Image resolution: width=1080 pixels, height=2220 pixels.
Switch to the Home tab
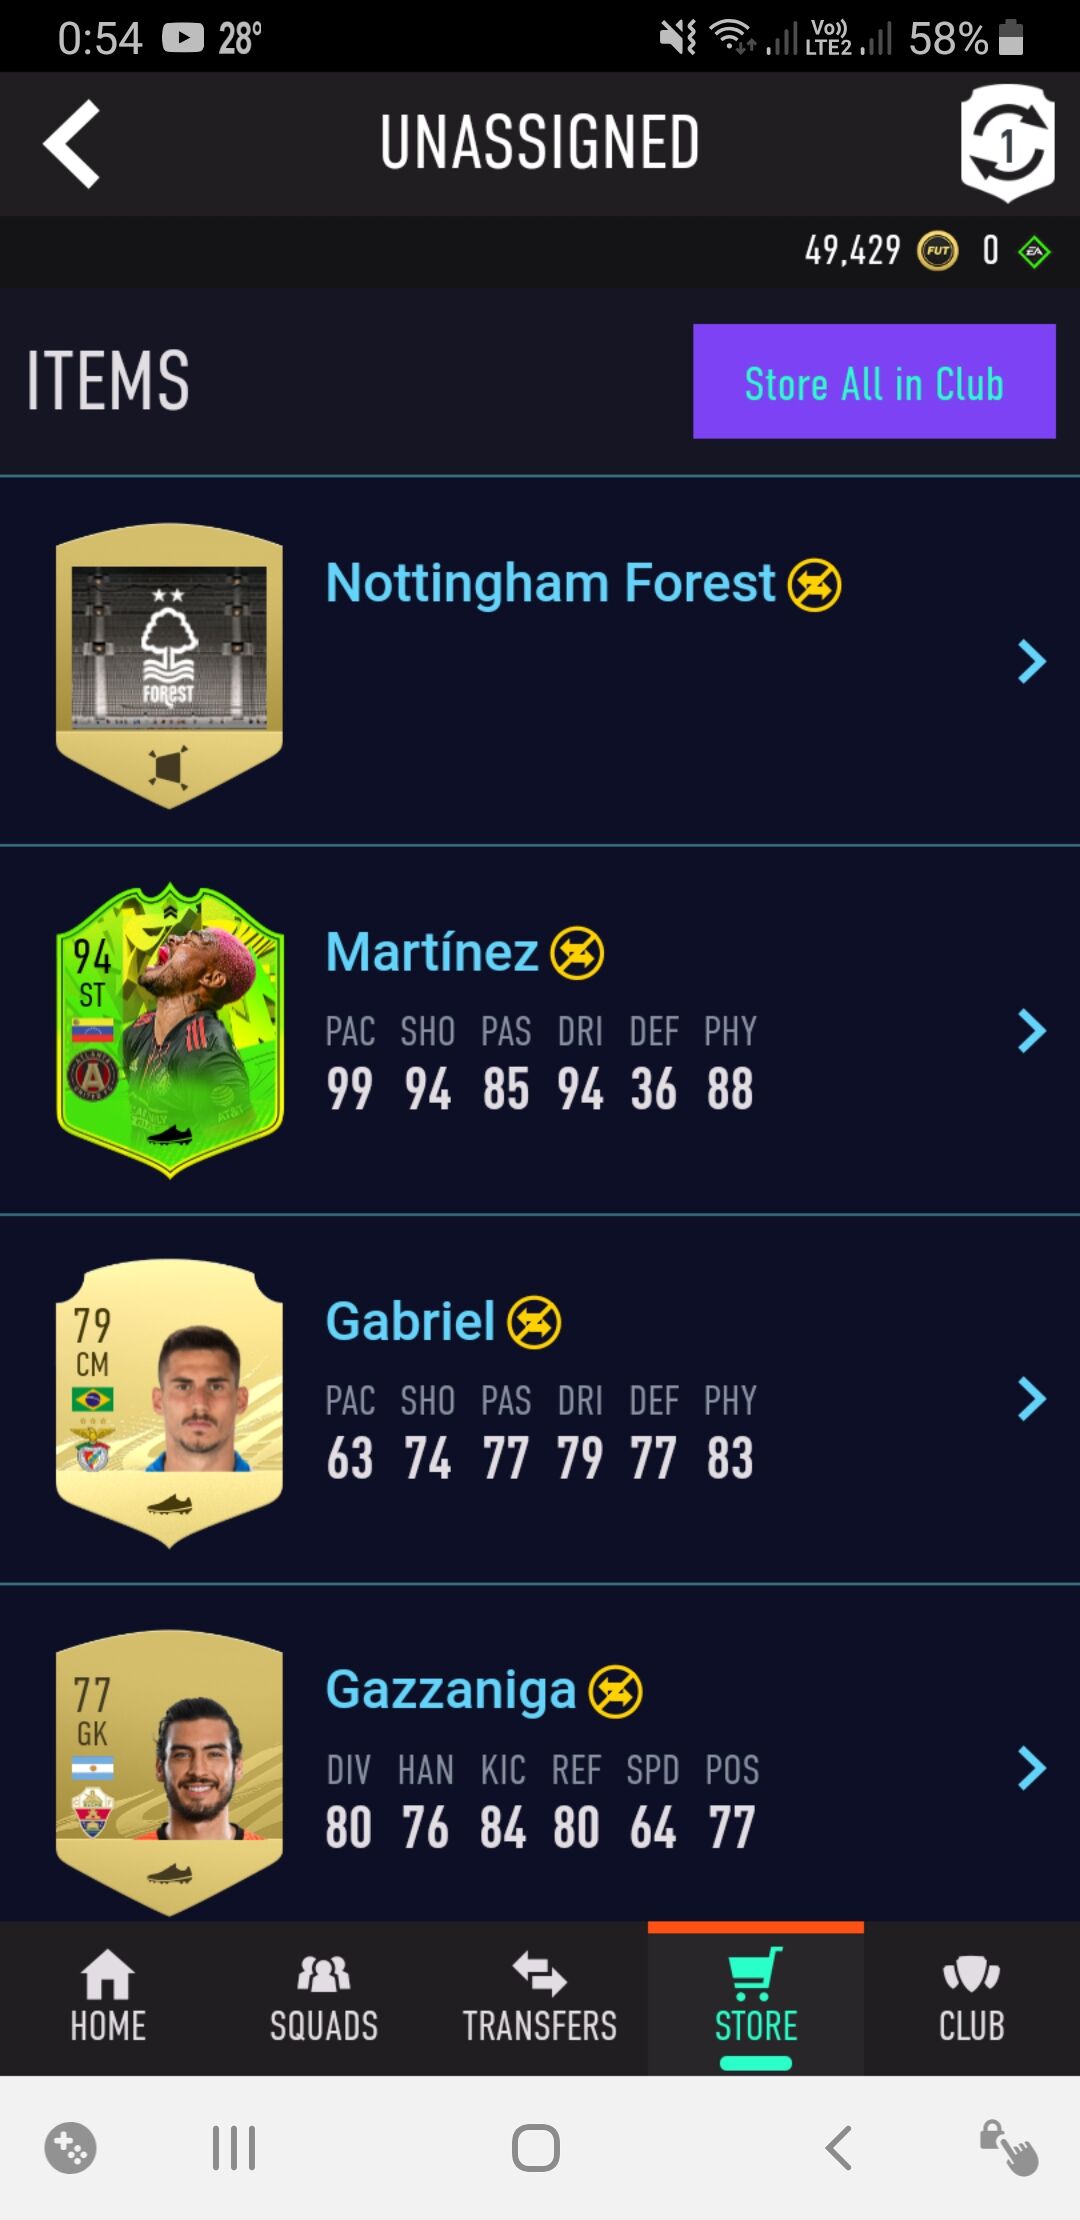108,1998
